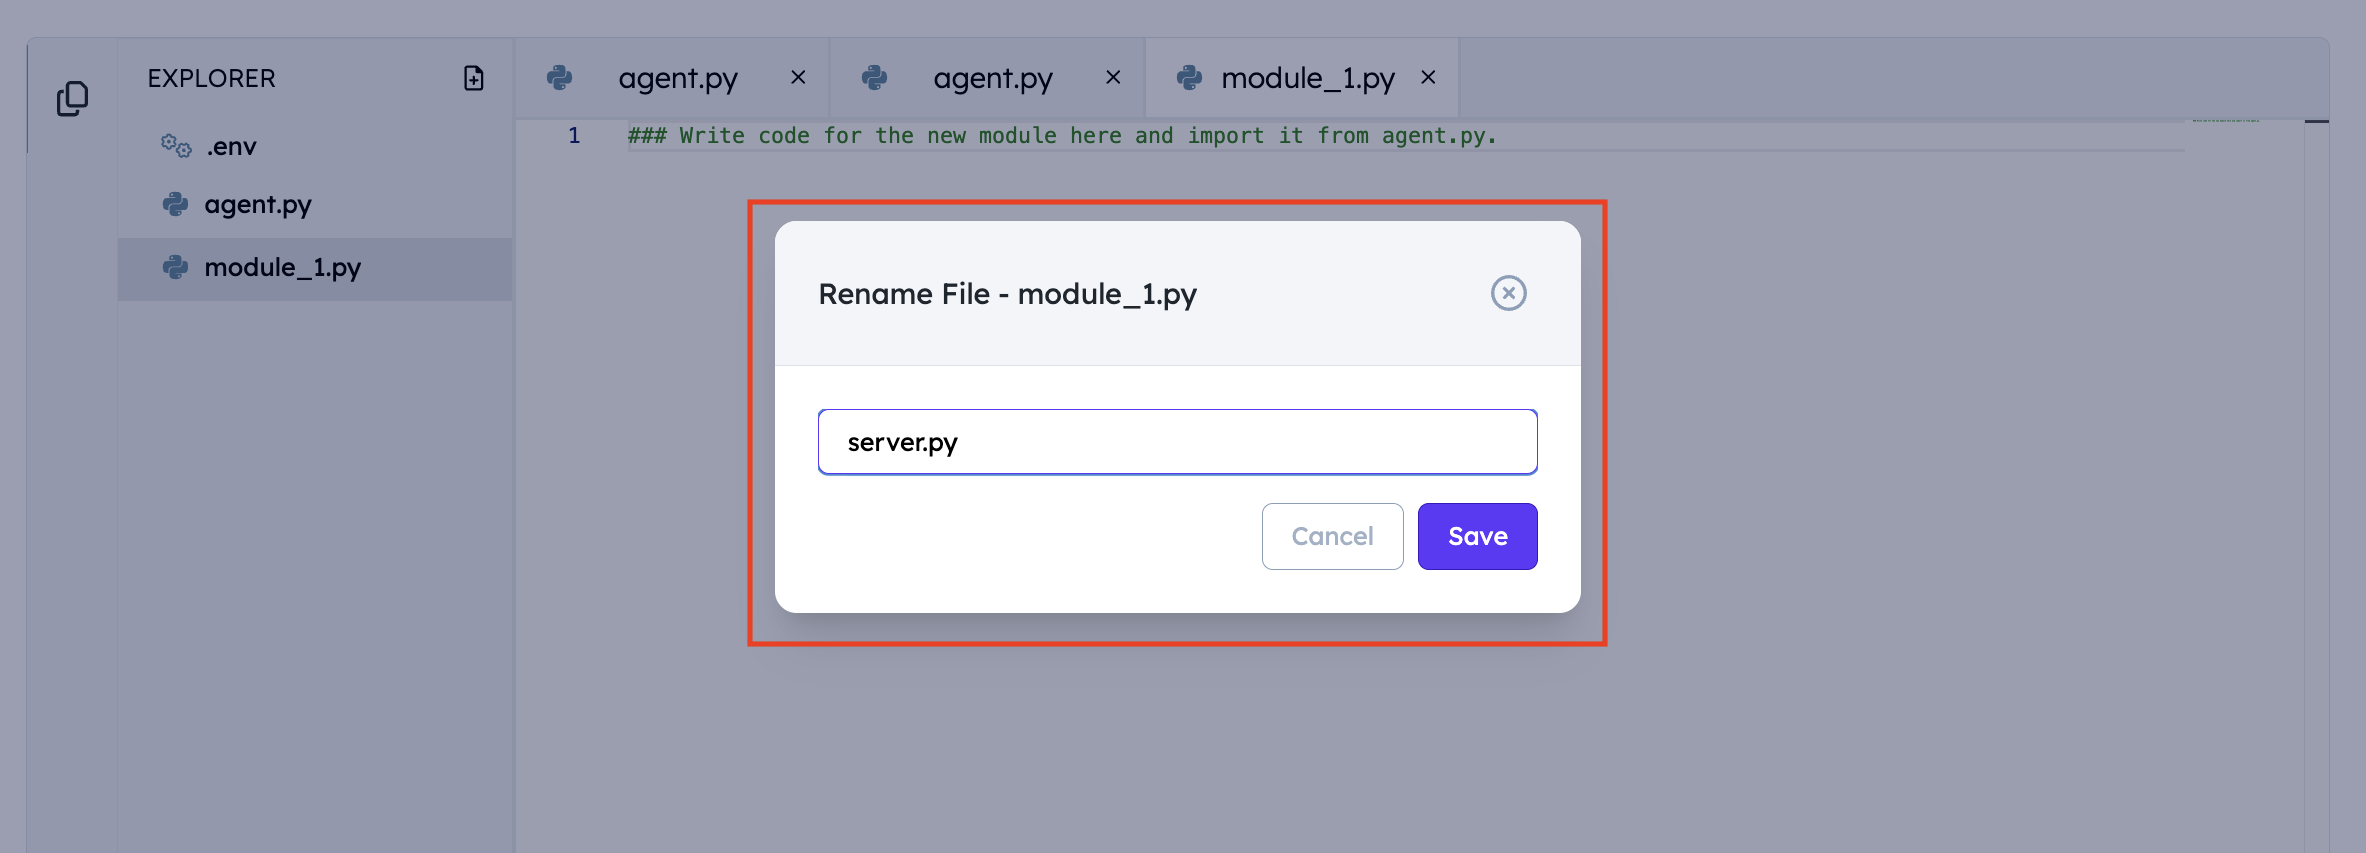Close the module_1.py tab
2366x853 pixels.
click(x=1428, y=77)
